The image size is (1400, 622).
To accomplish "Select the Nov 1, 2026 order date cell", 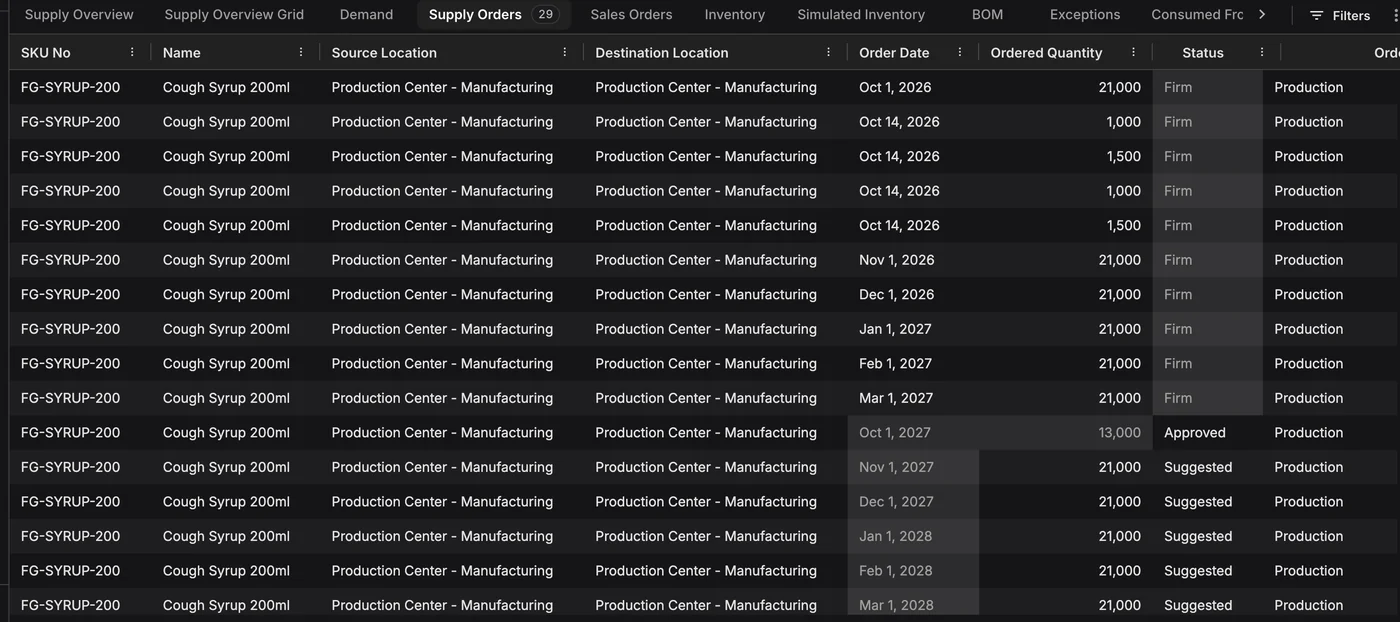I will pos(913,260).
